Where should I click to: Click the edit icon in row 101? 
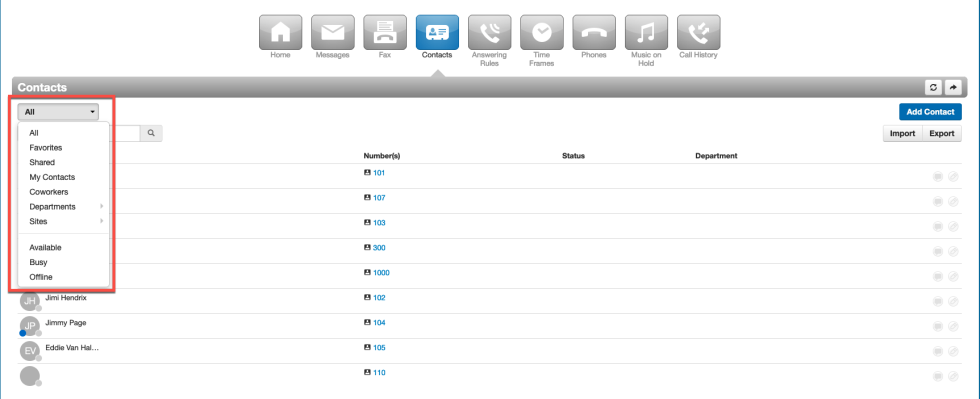(953, 176)
